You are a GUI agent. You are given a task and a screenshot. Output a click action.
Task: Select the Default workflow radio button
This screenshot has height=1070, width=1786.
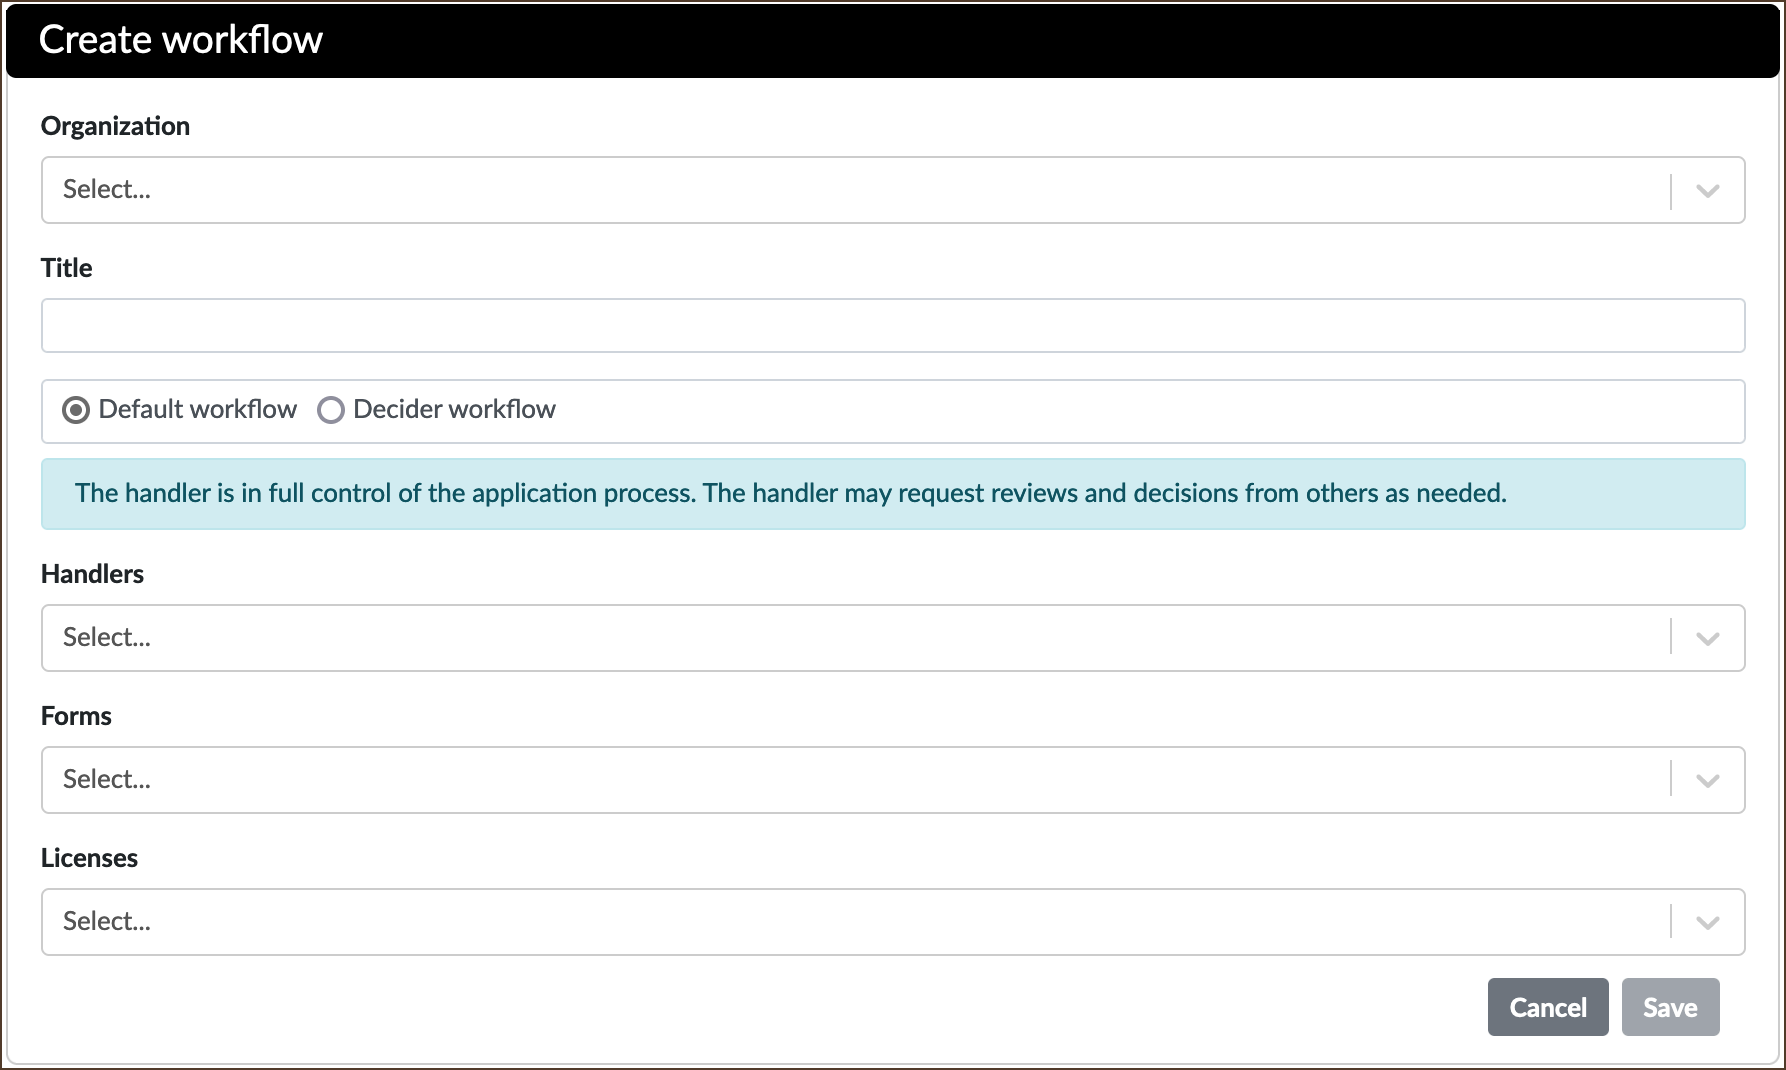click(x=76, y=410)
